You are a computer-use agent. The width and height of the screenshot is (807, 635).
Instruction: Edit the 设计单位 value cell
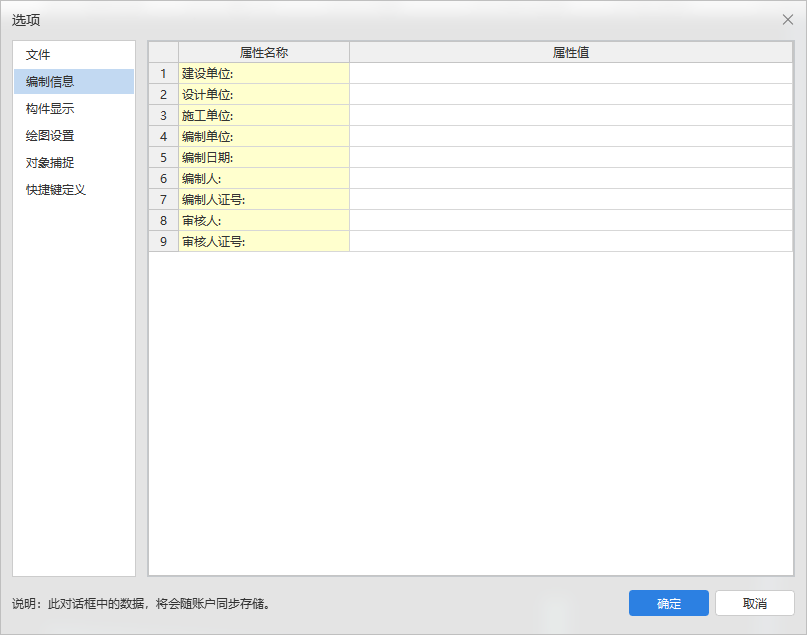click(x=570, y=94)
